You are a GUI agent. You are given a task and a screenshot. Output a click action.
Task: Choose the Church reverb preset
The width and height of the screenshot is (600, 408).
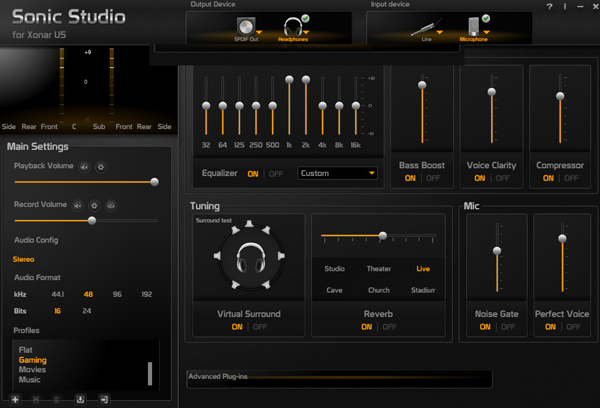[379, 290]
